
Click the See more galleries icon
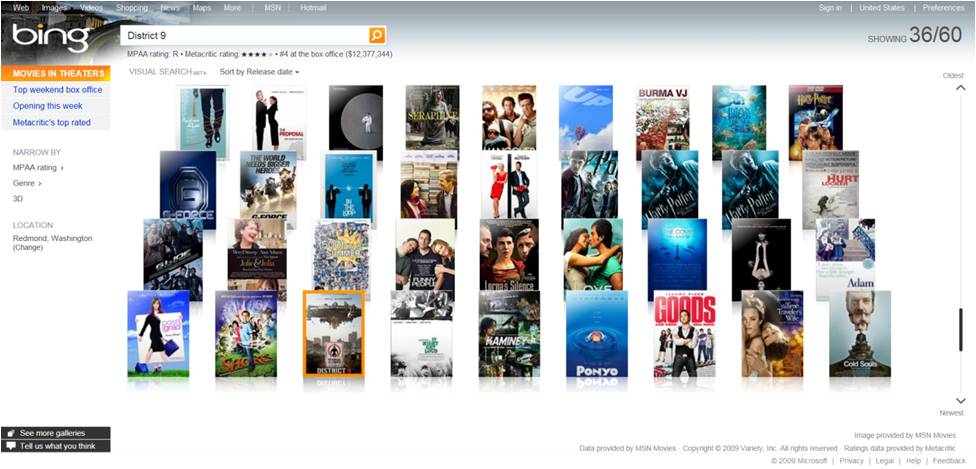coord(11,433)
